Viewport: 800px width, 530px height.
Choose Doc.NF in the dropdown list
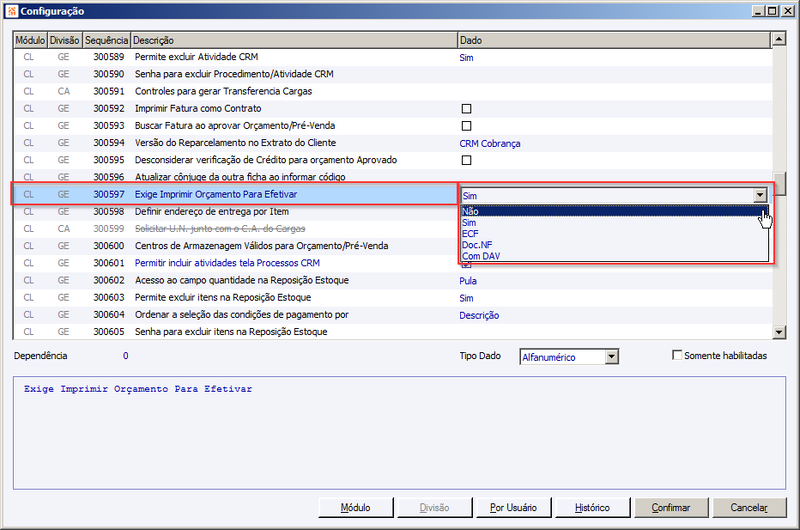614,245
